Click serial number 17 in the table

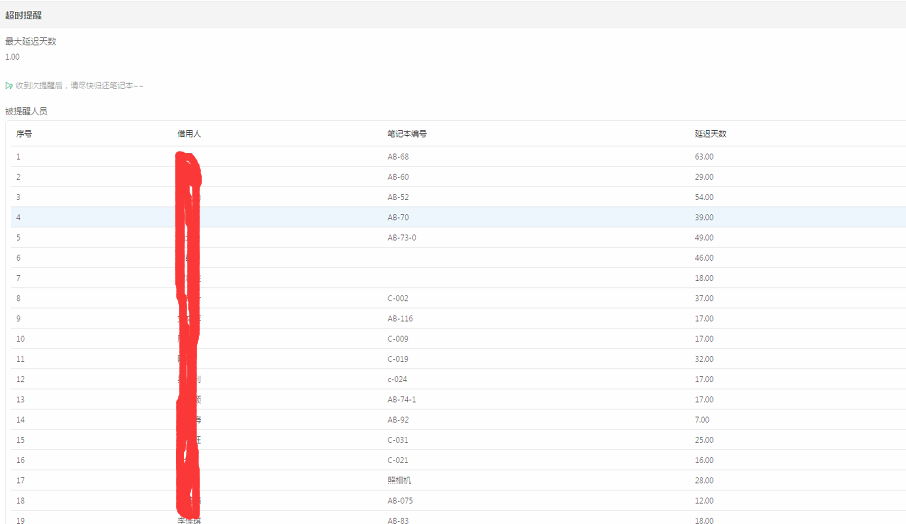coord(20,480)
